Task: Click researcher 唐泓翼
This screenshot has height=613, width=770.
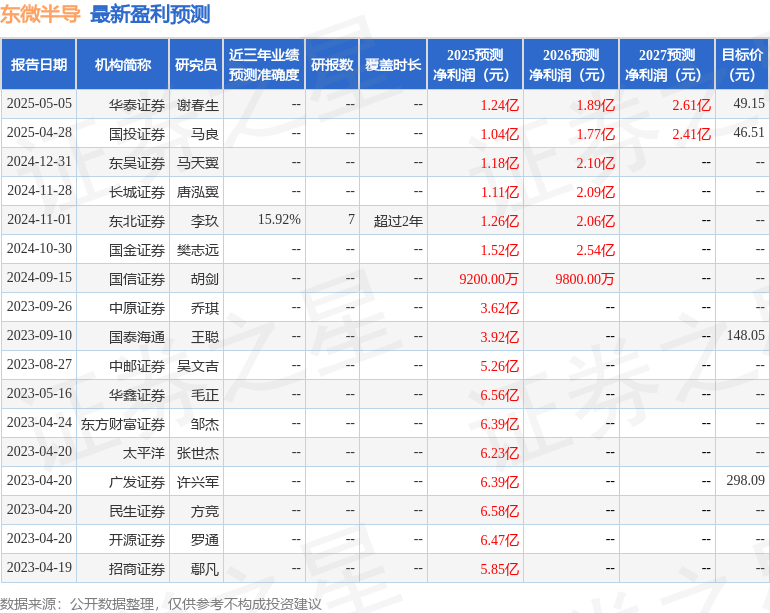Action: (197, 192)
